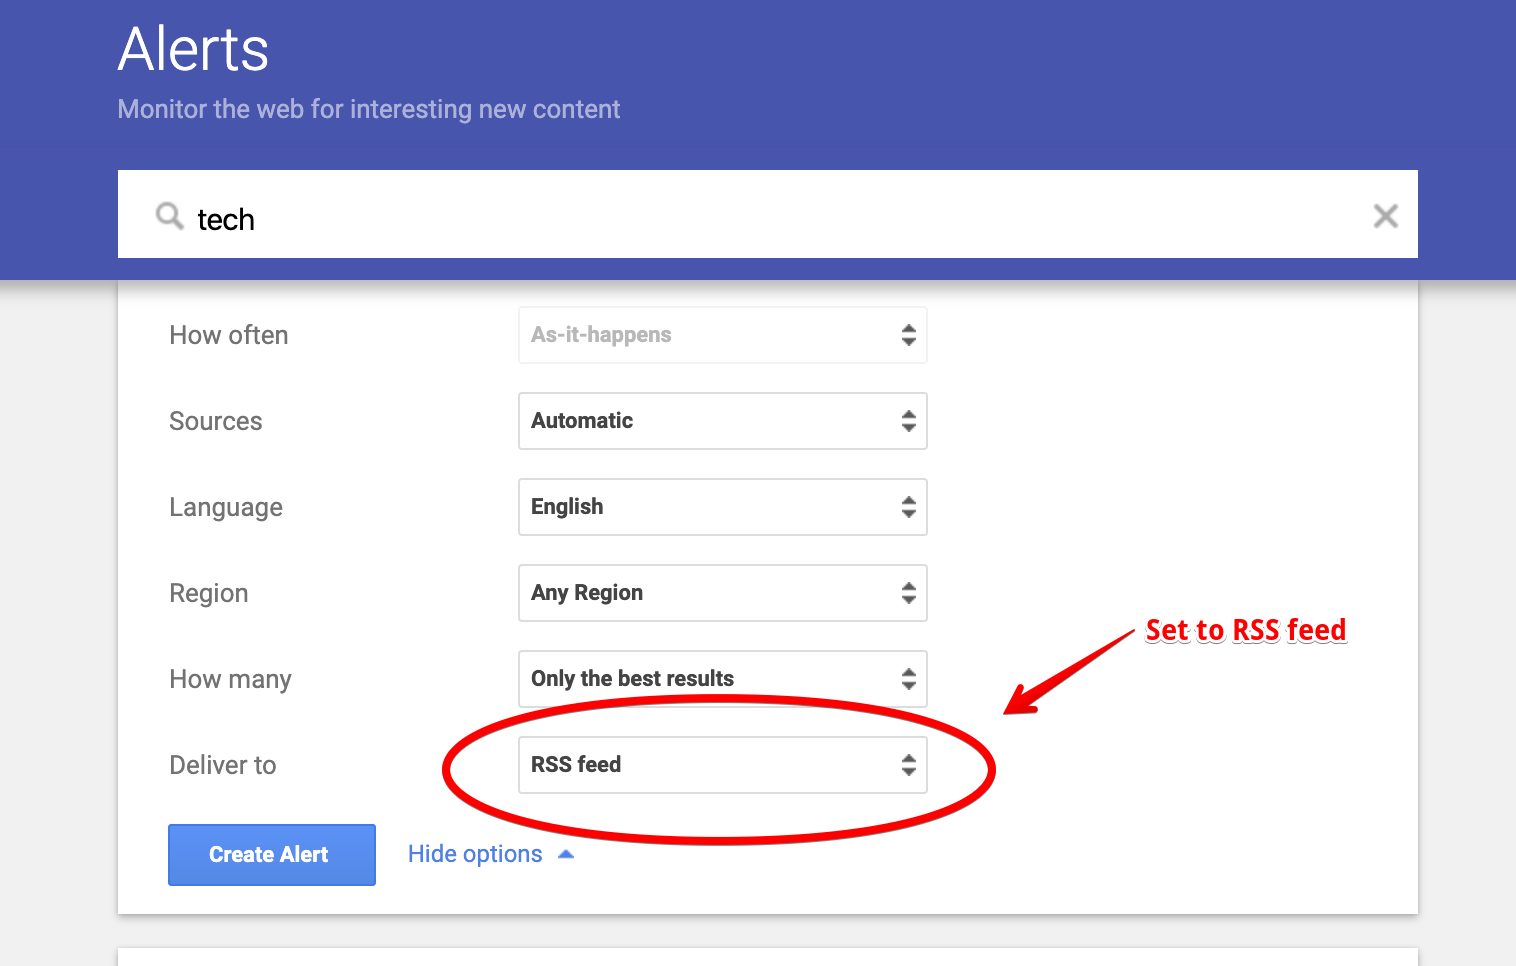Collapse settings via the Hide options link
Image resolution: width=1516 pixels, height=966 pixels.
click(x=475, y=854)
